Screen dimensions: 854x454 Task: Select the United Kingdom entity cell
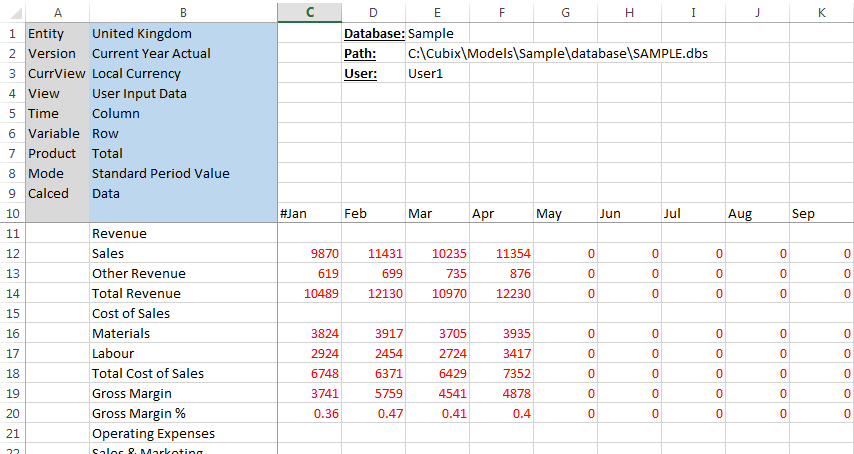coord(141,34)
